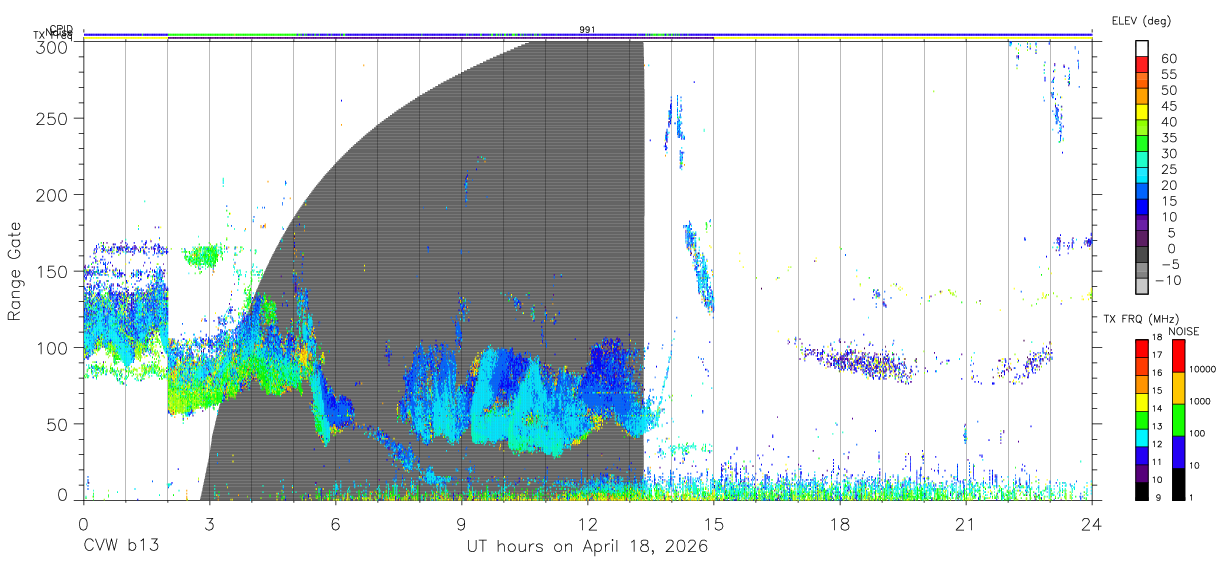Click the yellow swatch in ELEV color bar
This screenshot has height=567, width=1228.
pyautogui.click(x=1142, y=113)
